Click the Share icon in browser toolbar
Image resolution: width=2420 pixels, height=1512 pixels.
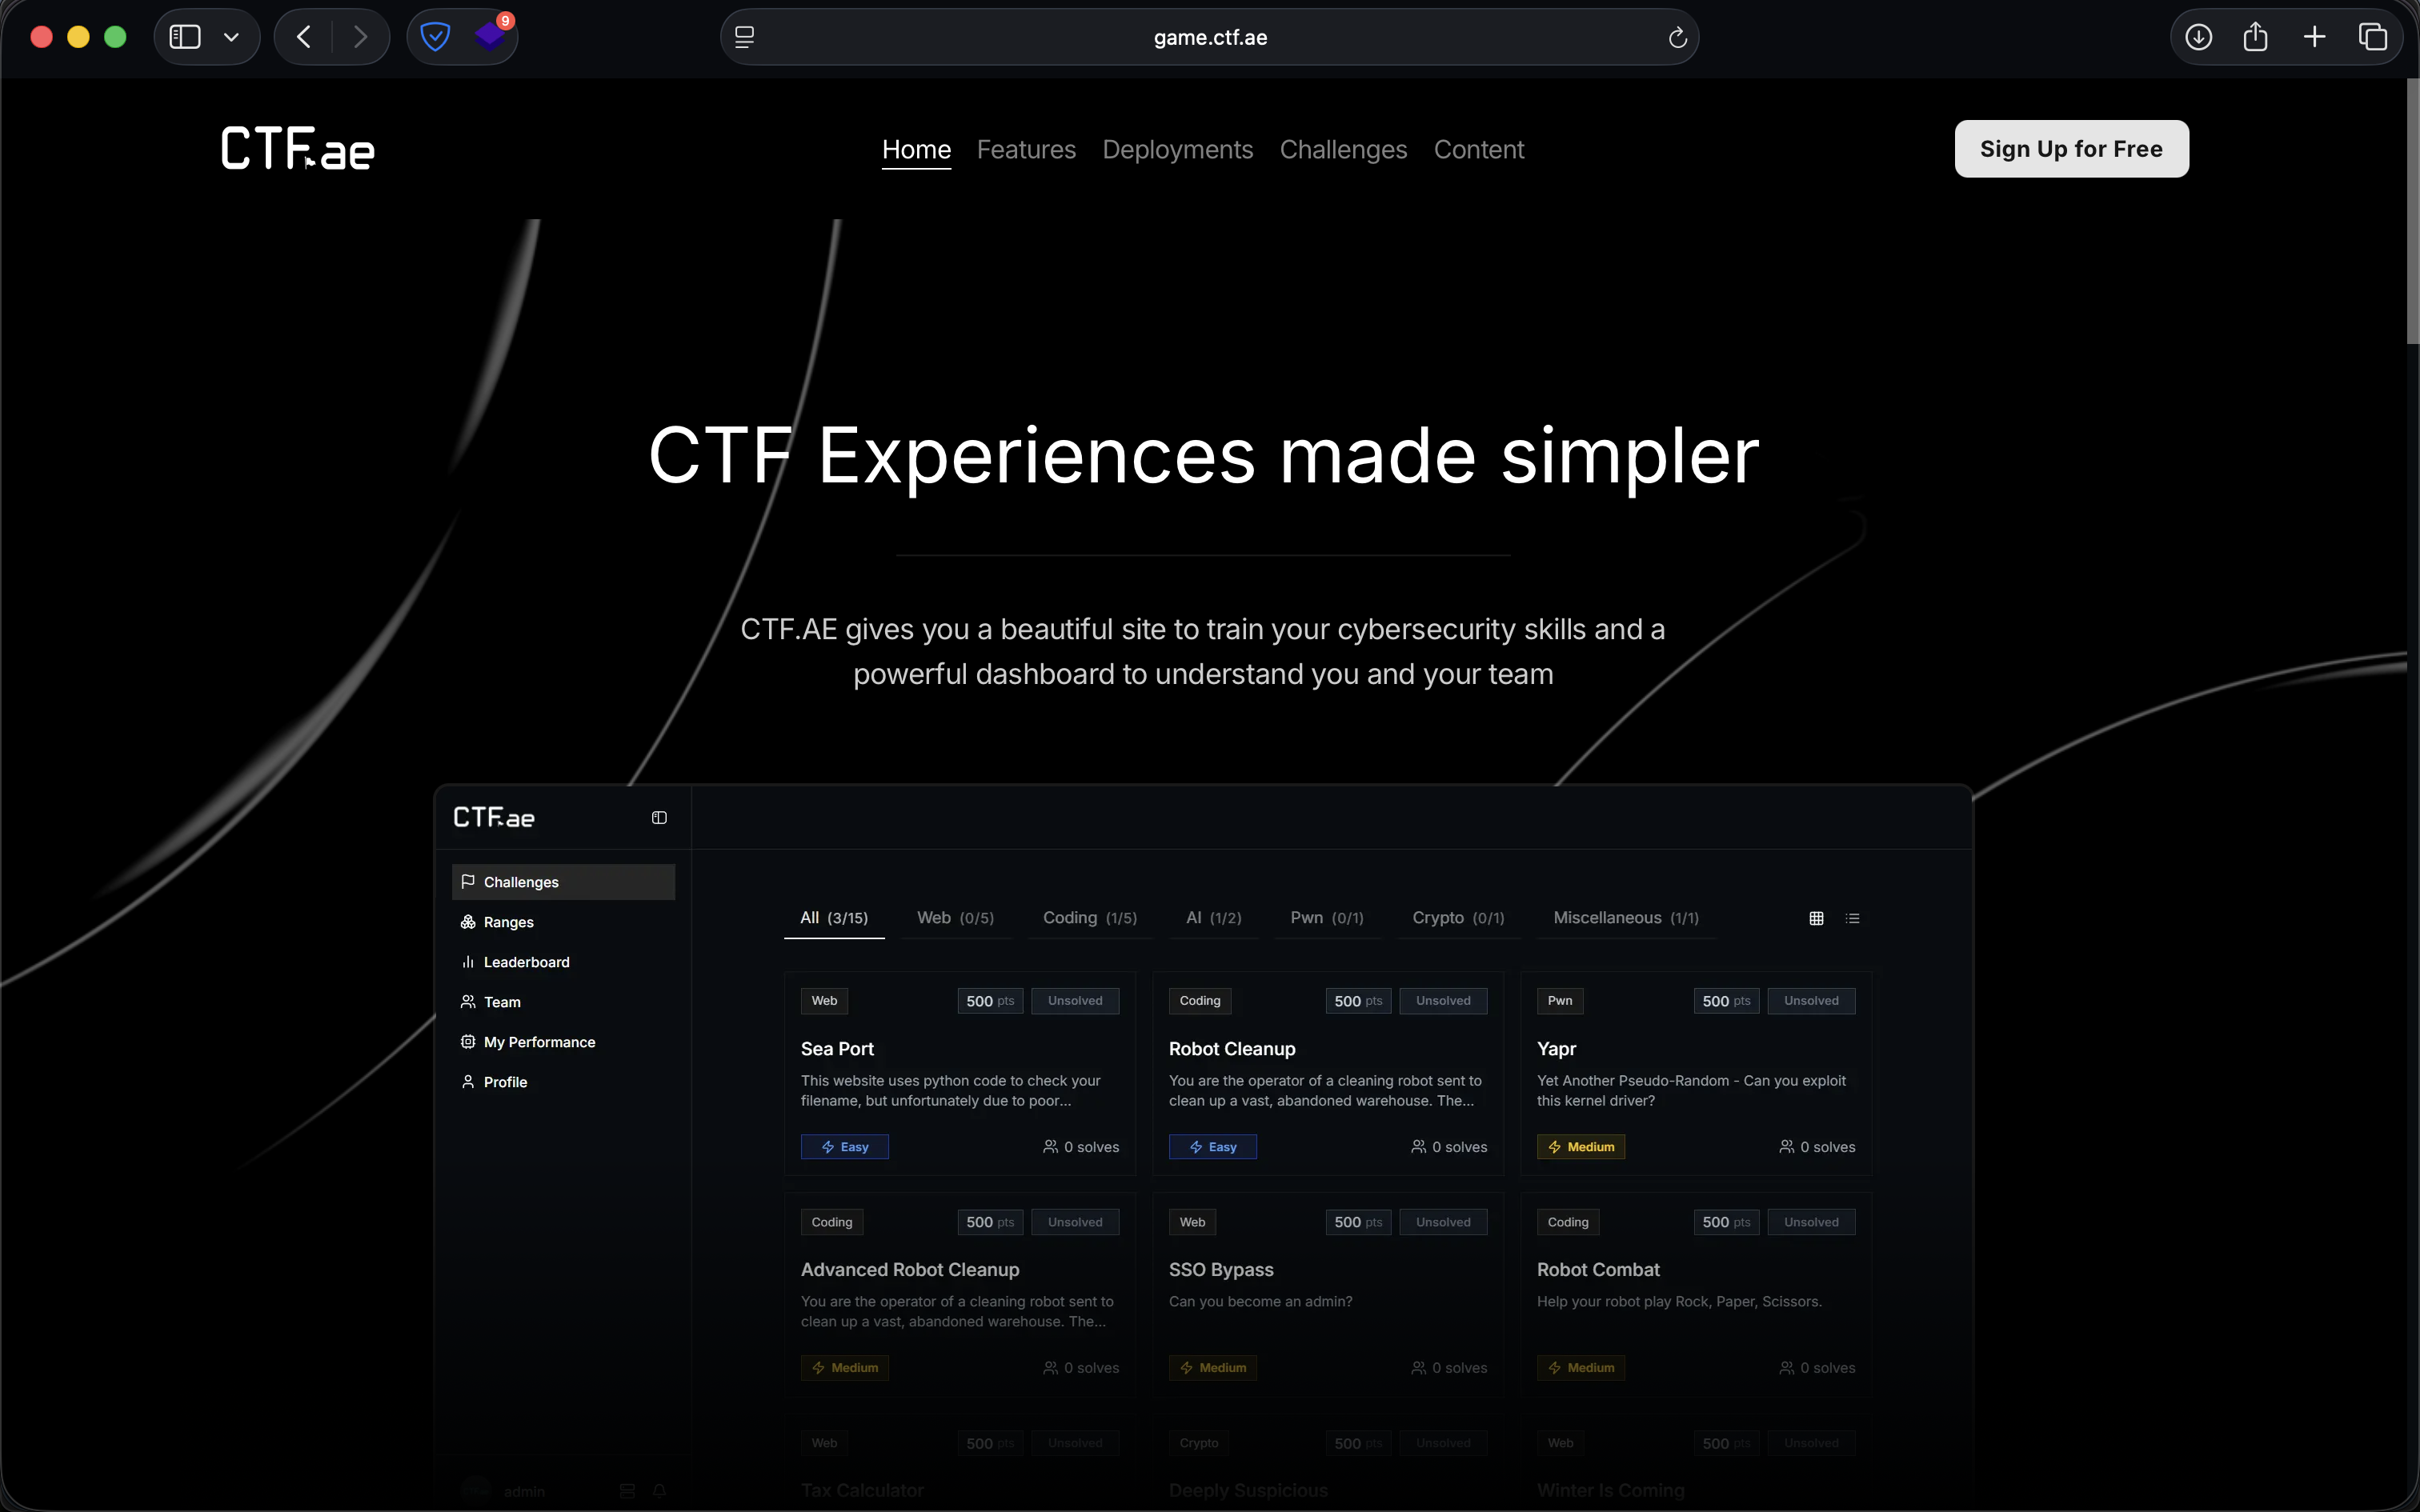(x=2255, y=37)
